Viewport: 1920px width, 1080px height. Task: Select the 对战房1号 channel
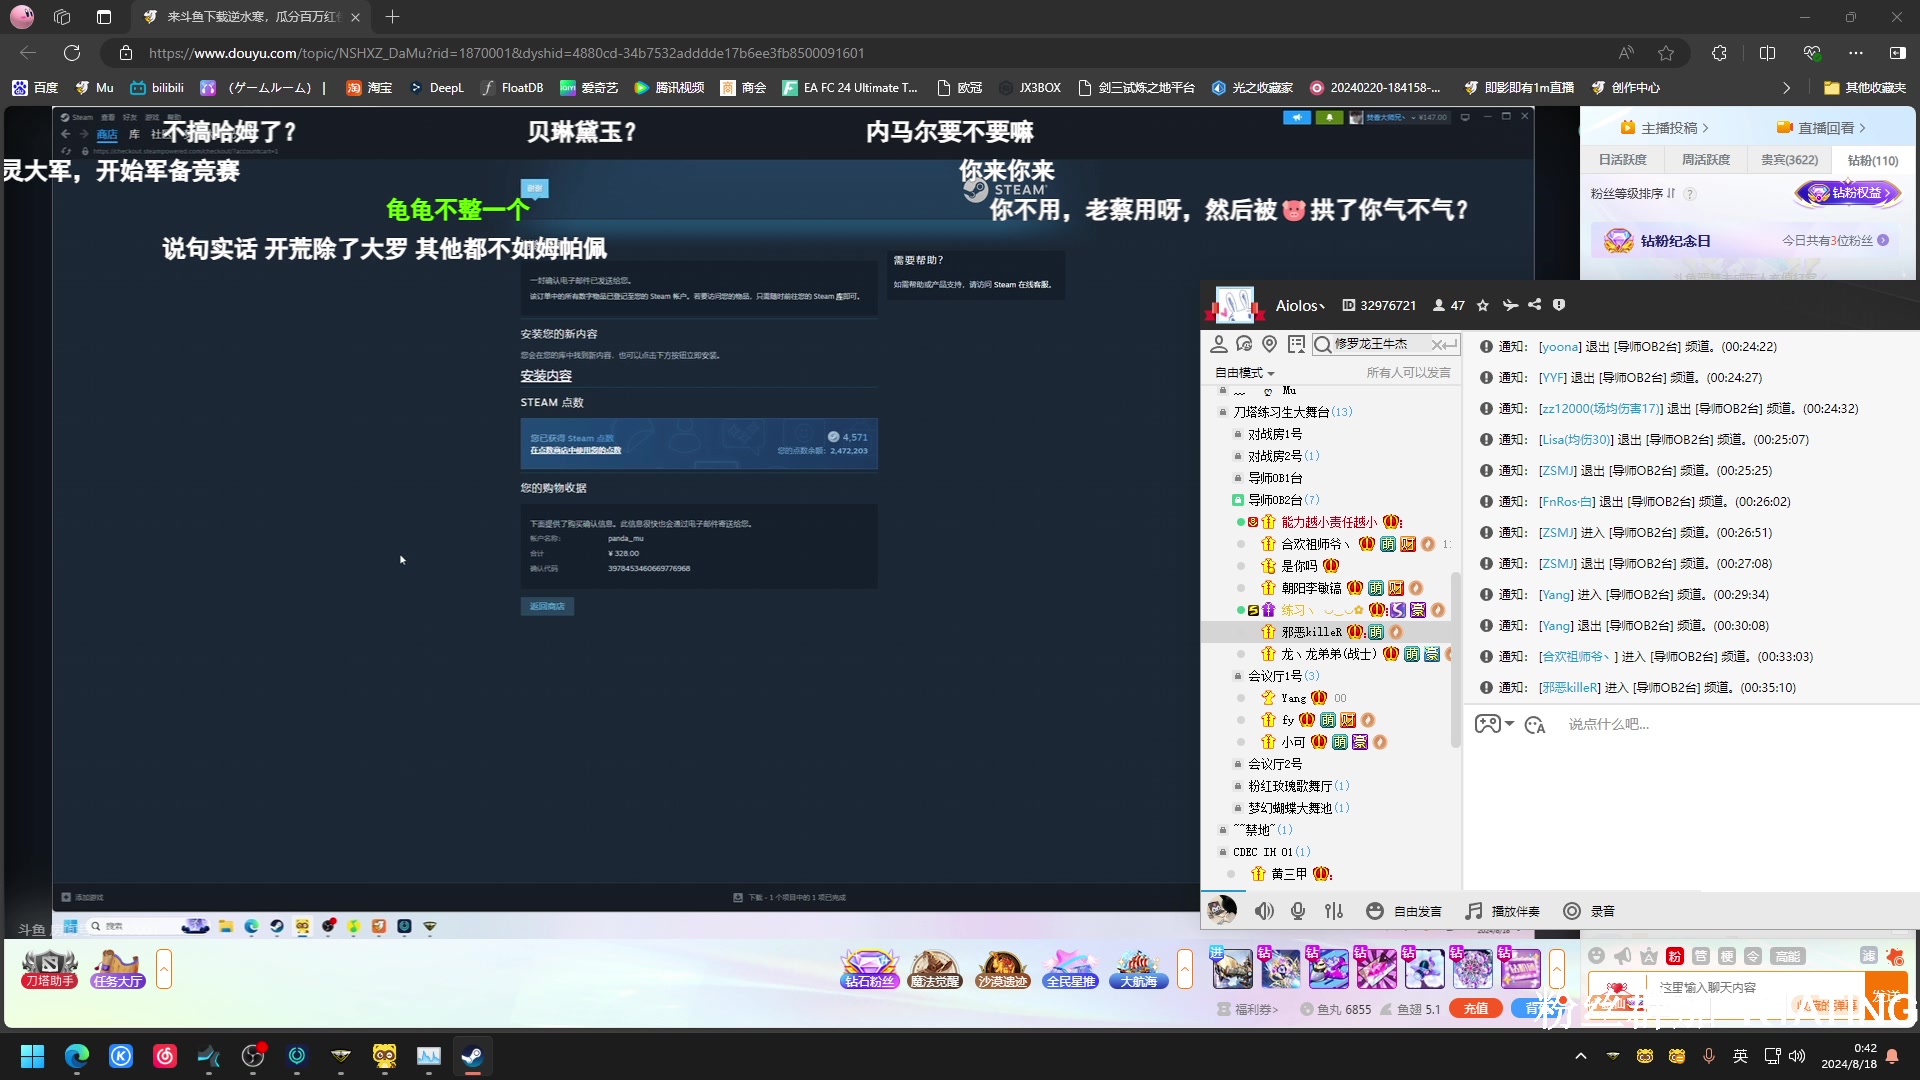click(x=1275, y=434)
